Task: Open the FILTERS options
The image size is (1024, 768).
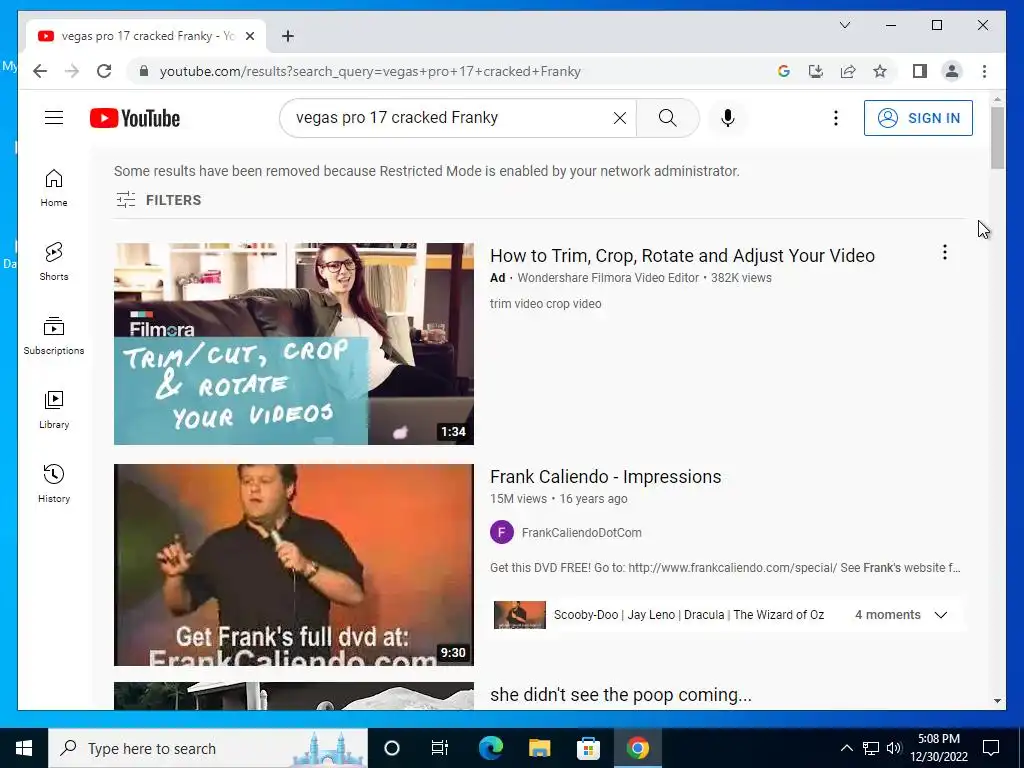Action: 159,200
